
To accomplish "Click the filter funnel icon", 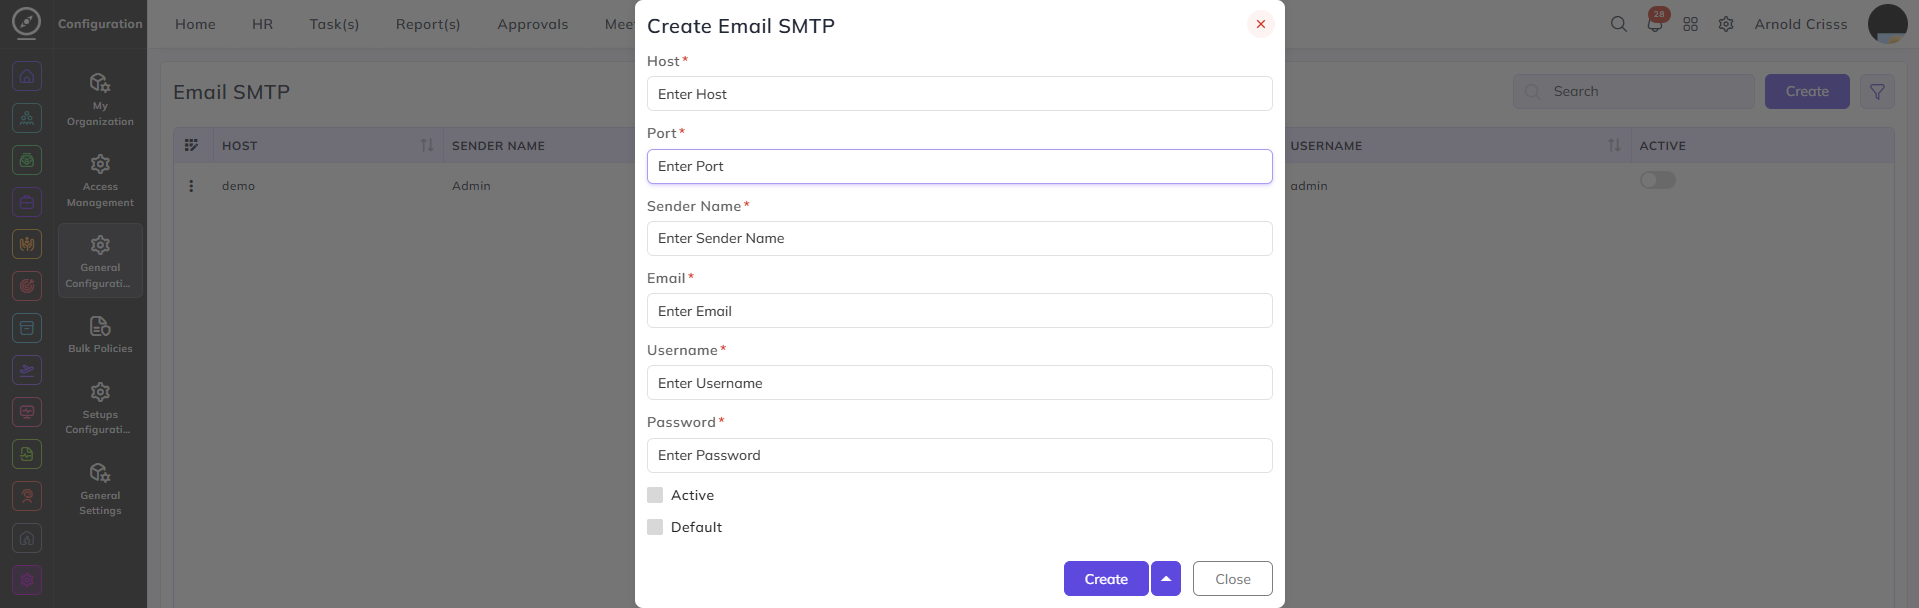I will coord(1877,92).
